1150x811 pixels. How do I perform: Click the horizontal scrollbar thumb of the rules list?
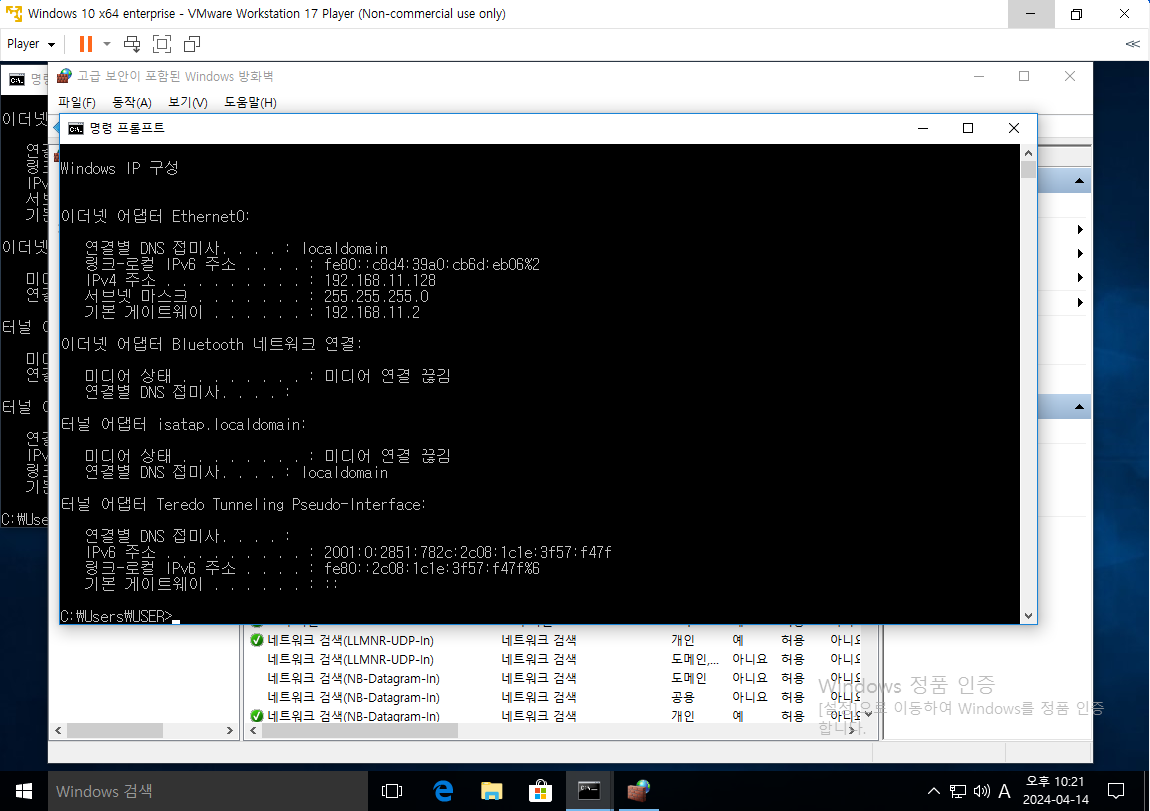coord(359,730)
